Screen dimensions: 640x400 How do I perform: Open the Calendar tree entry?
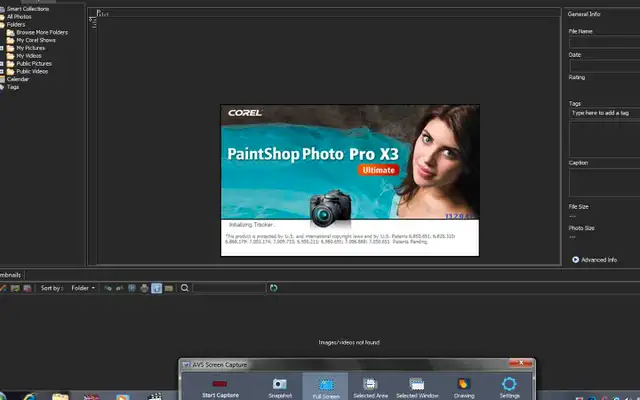[18, 79]
